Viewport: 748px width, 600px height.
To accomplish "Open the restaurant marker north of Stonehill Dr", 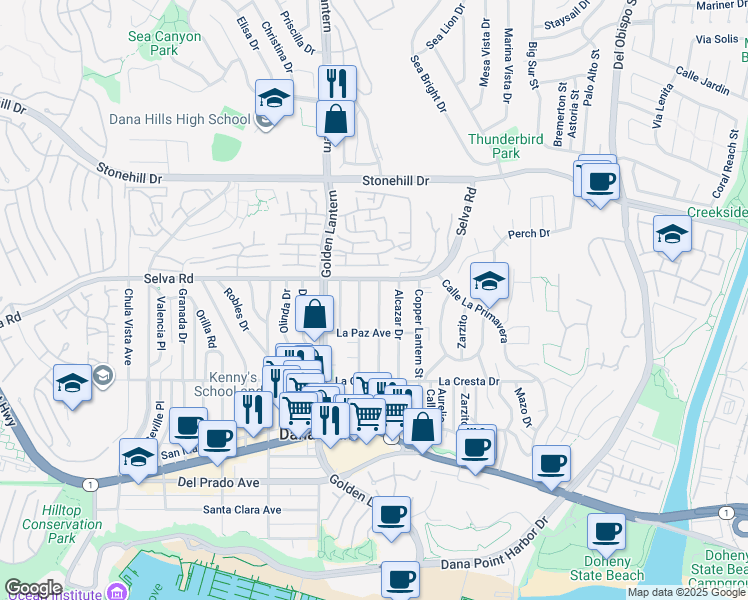I will 337,83.
